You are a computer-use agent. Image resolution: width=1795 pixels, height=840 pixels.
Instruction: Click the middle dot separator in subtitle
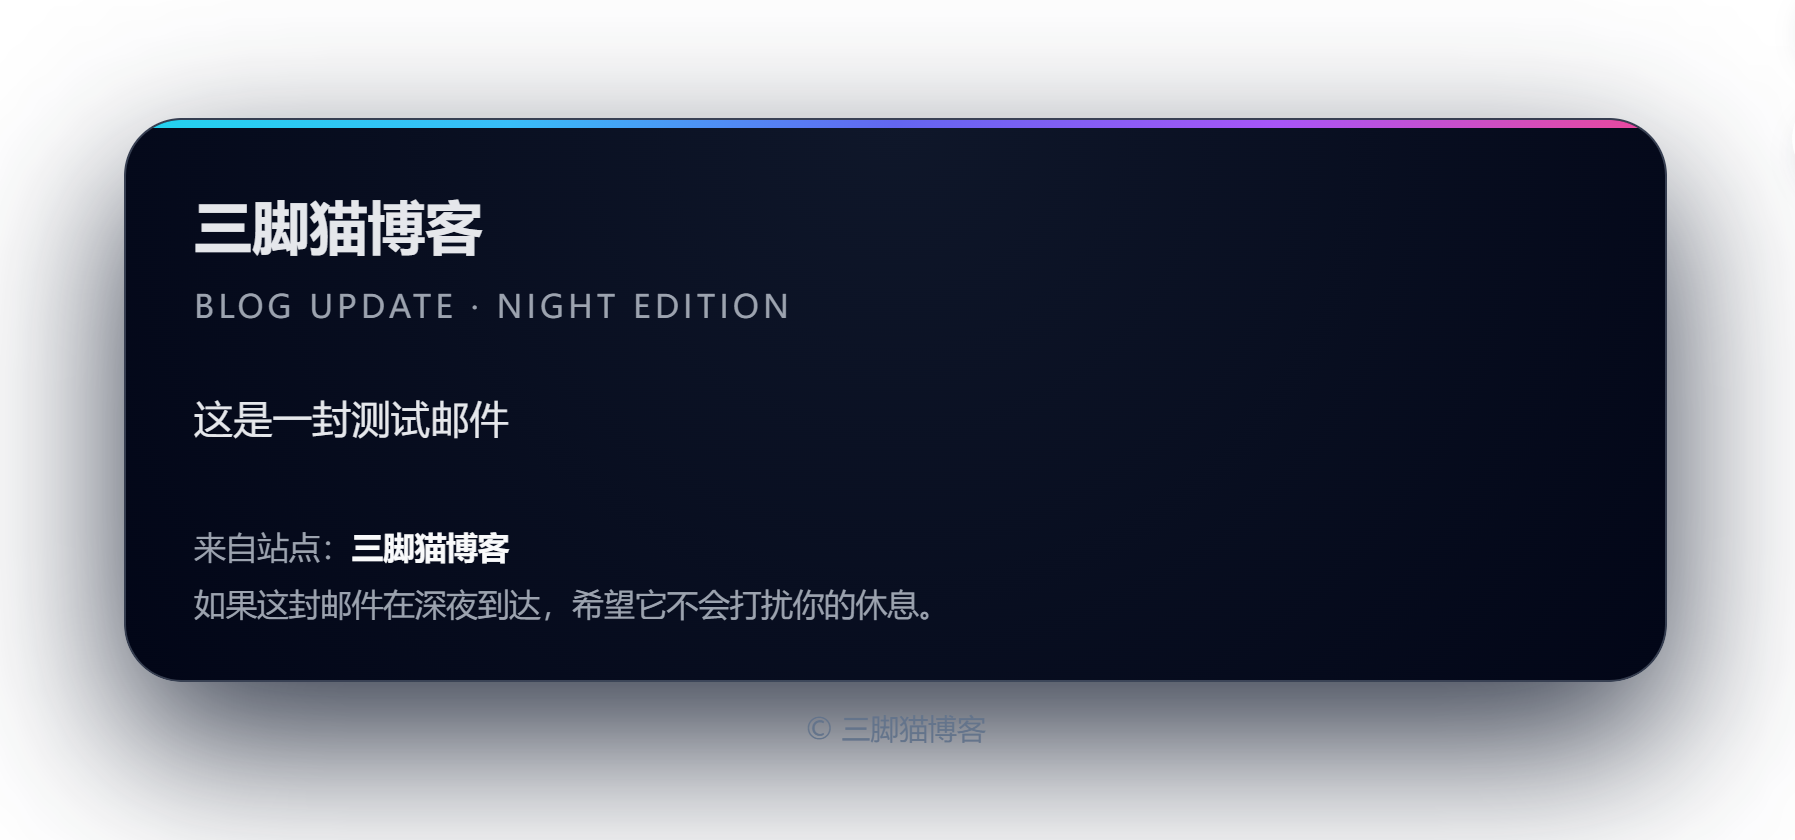pos(476,307)
